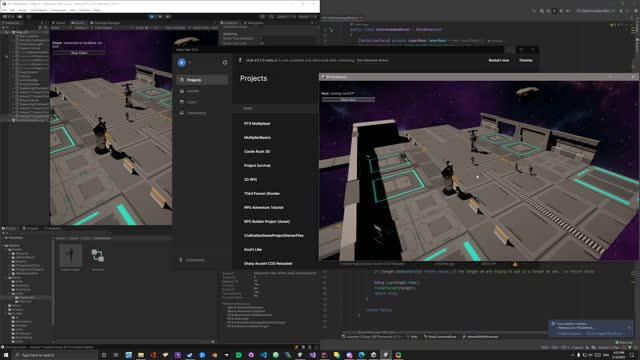Select CivilizationDemoProjectStarterFiles project
Viewport: 640px width, 360px height.
point(273,236)
